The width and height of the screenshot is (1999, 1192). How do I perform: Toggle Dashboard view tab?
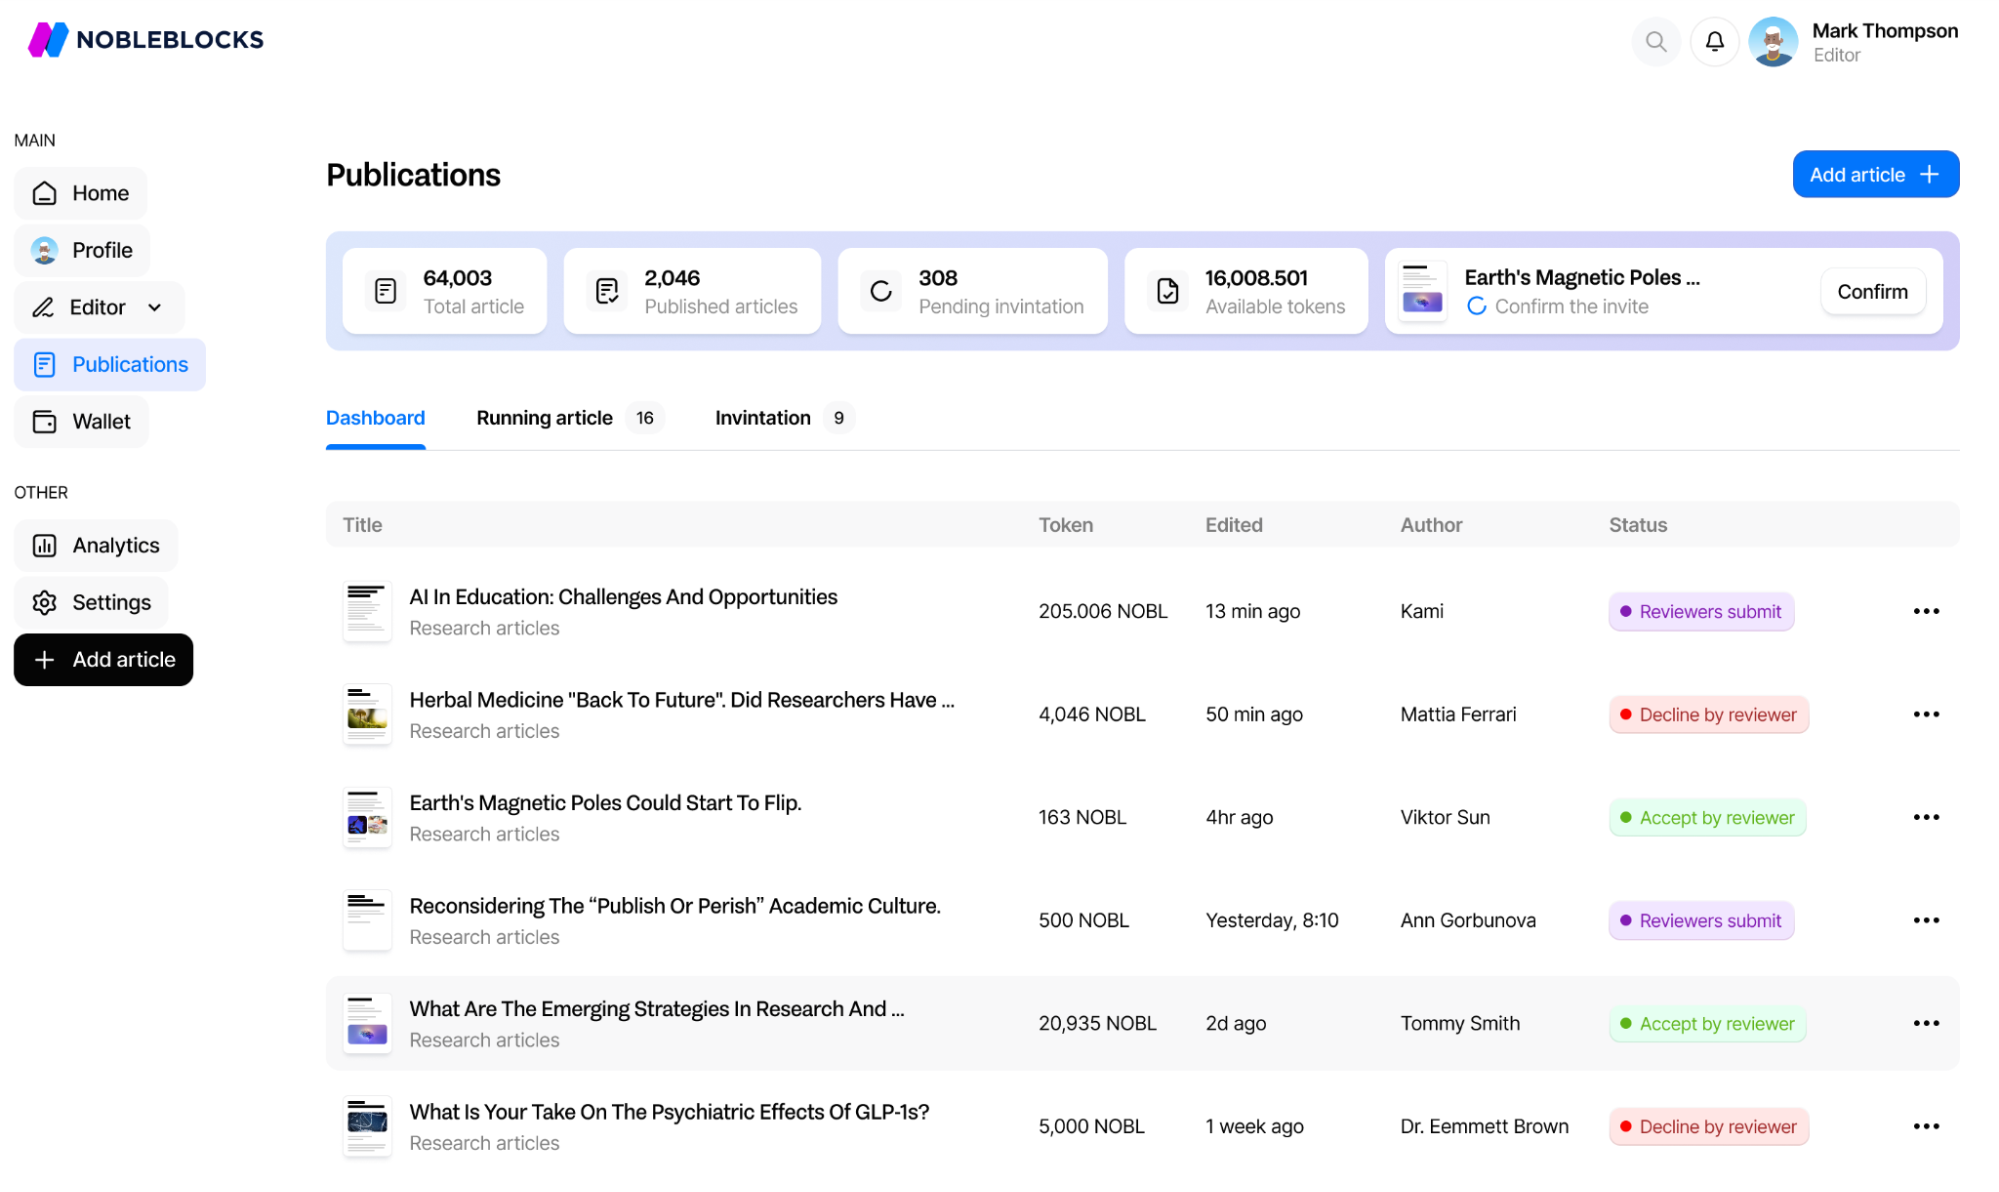[x=376, y=417]
